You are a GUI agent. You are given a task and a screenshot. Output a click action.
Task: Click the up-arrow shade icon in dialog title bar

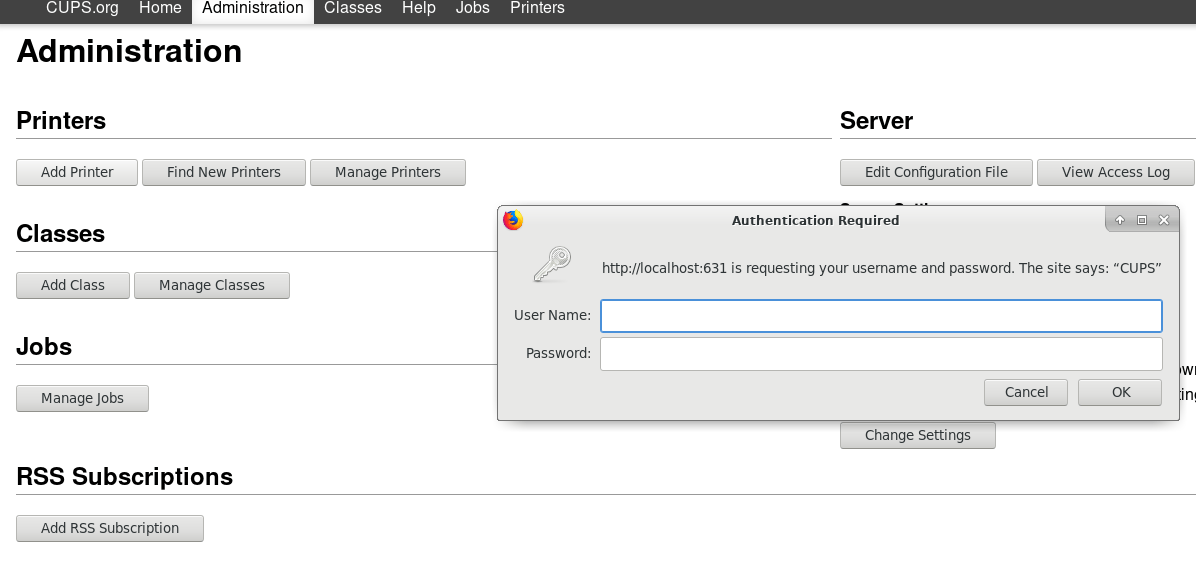(1120, 220)
